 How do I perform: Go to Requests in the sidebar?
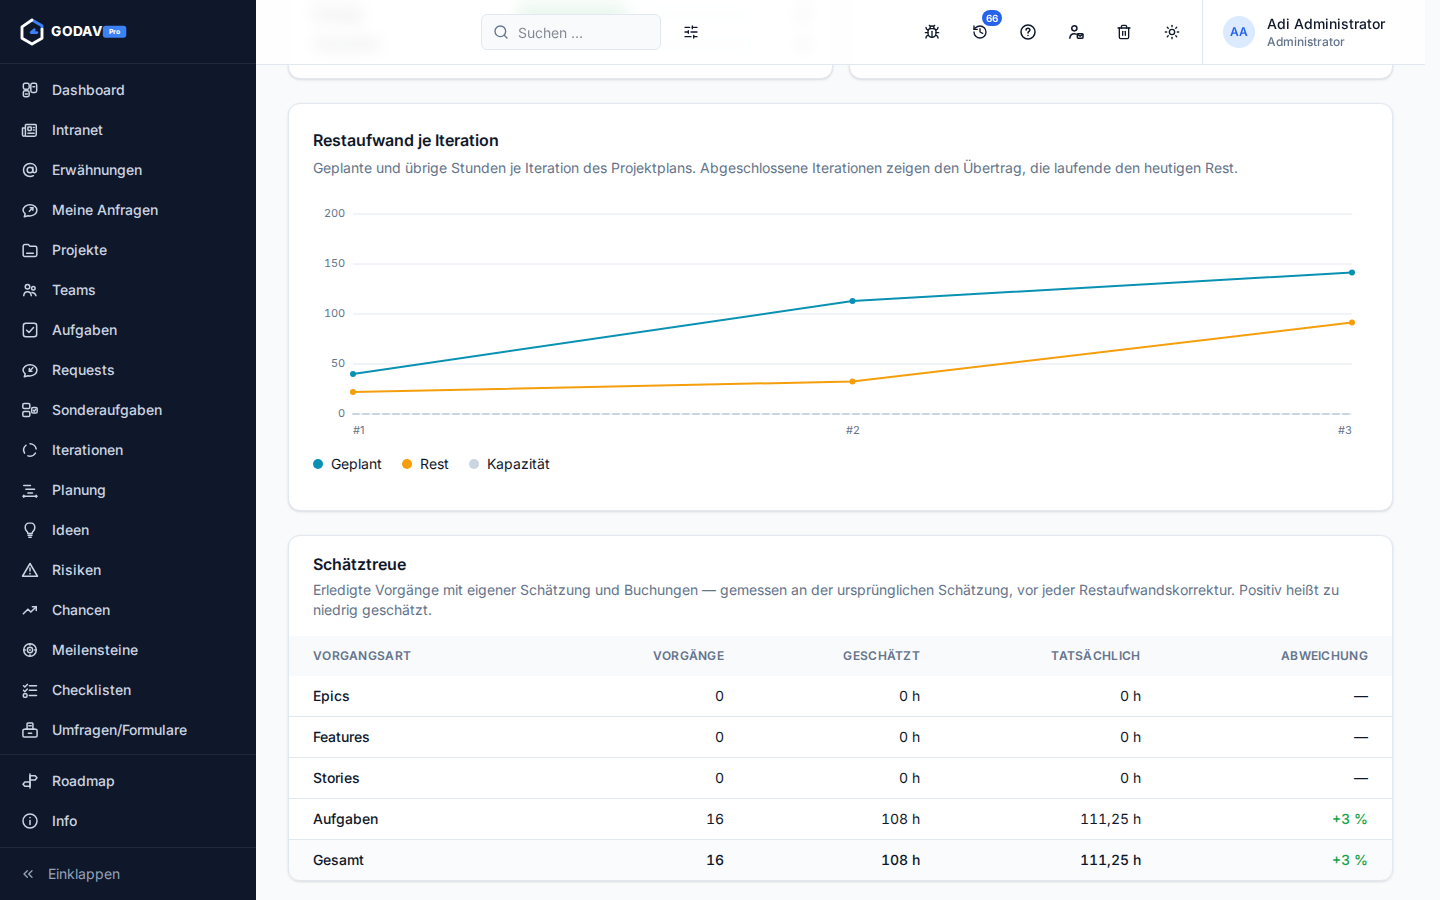[x=128, y=370]
